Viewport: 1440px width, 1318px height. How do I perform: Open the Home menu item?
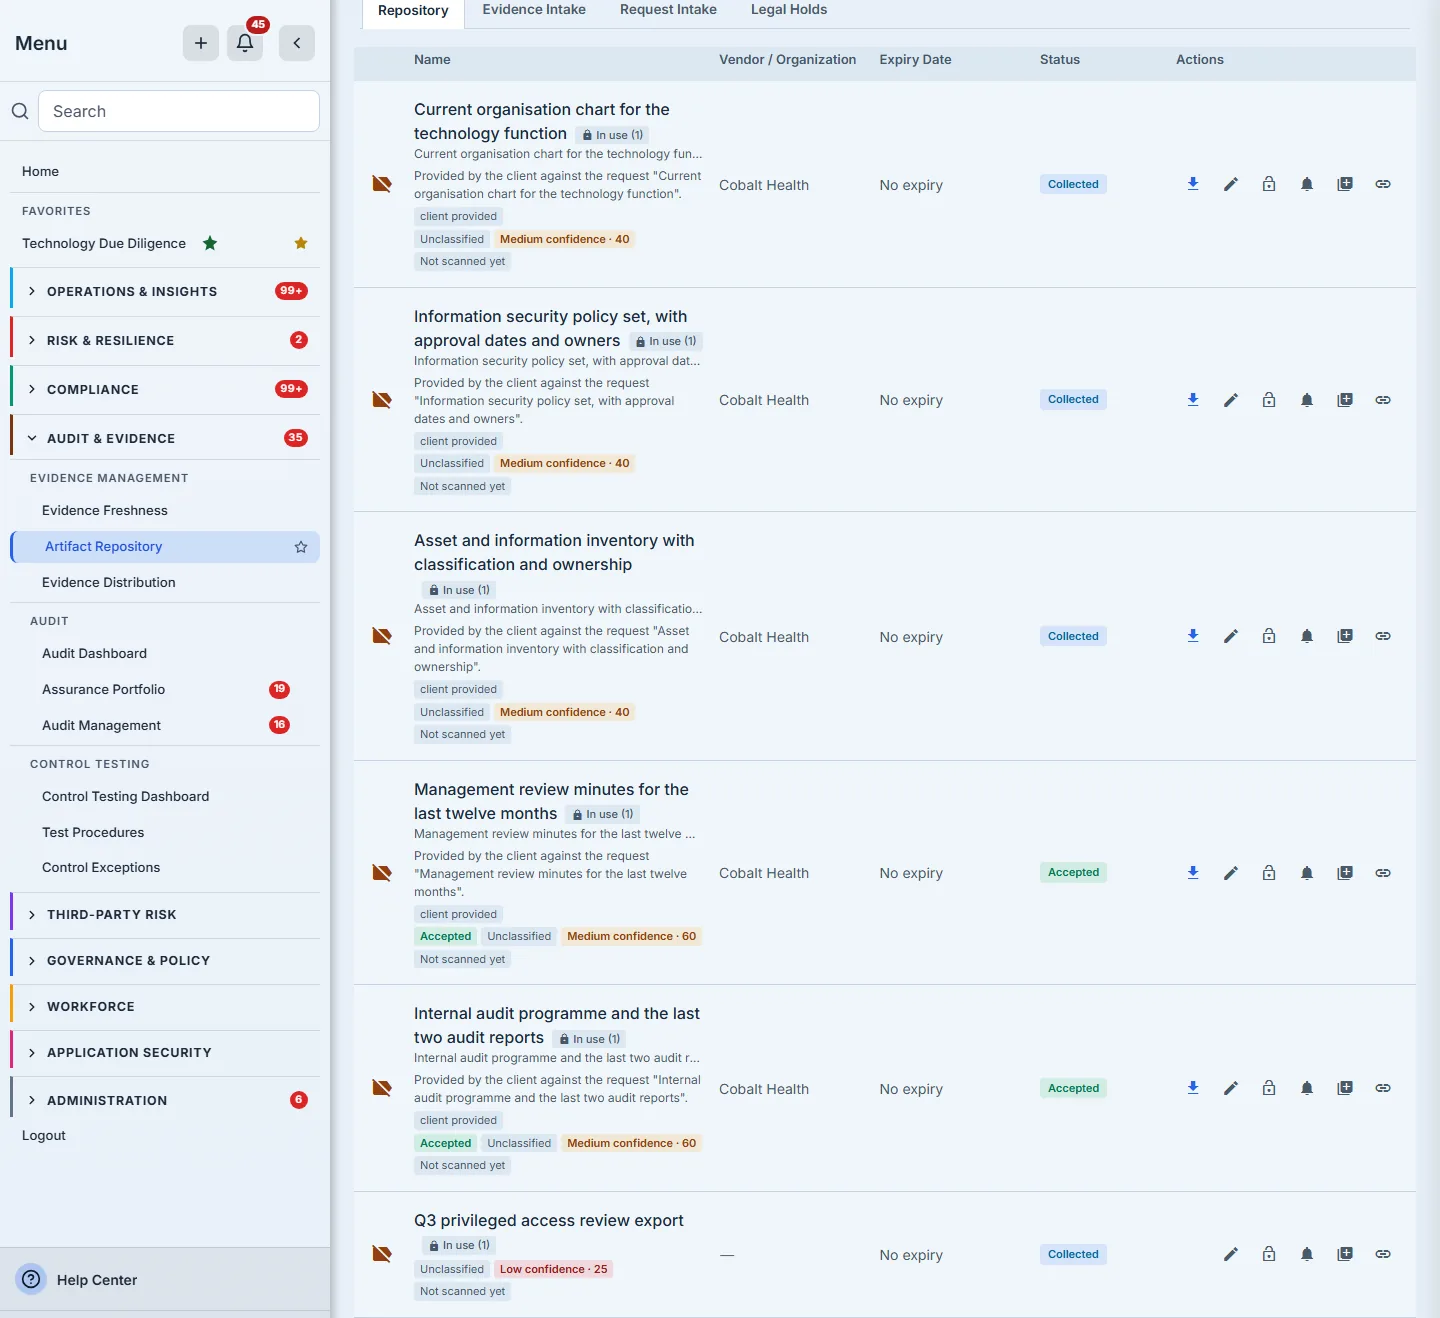pos(40,171)
